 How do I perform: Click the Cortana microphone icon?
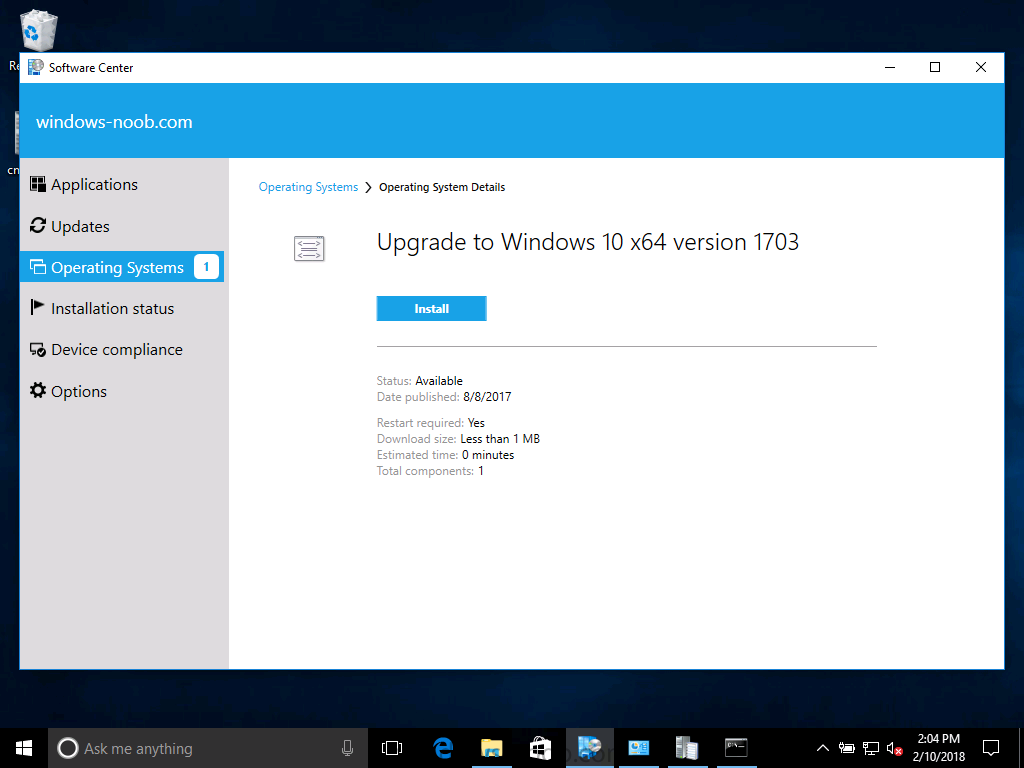click(347, 748)
